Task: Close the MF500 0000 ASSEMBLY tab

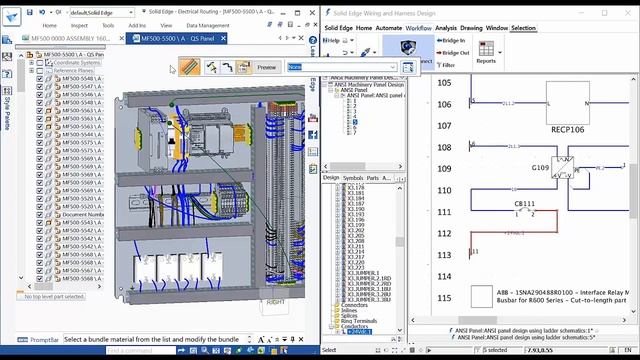Action: pyautogui.click(x=122, y=38)
